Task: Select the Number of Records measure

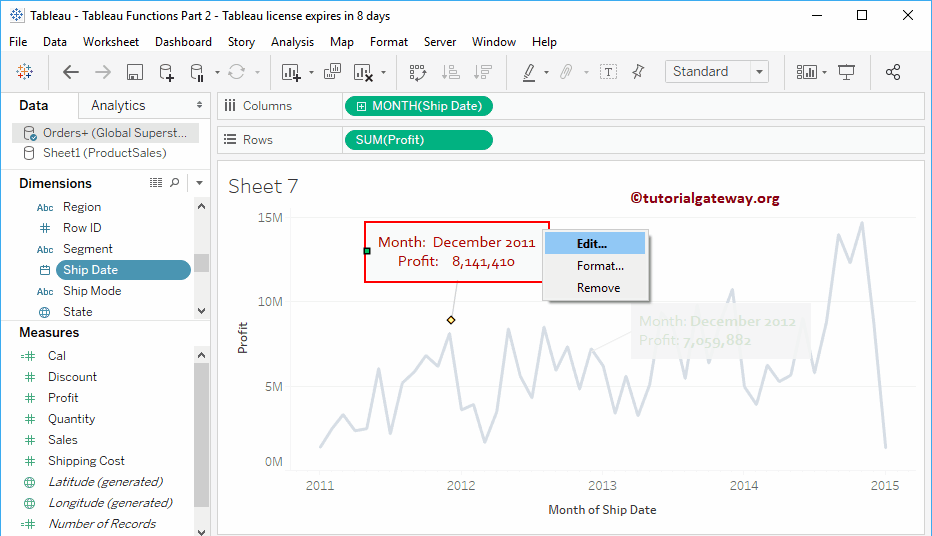Action: click(102, 524)
